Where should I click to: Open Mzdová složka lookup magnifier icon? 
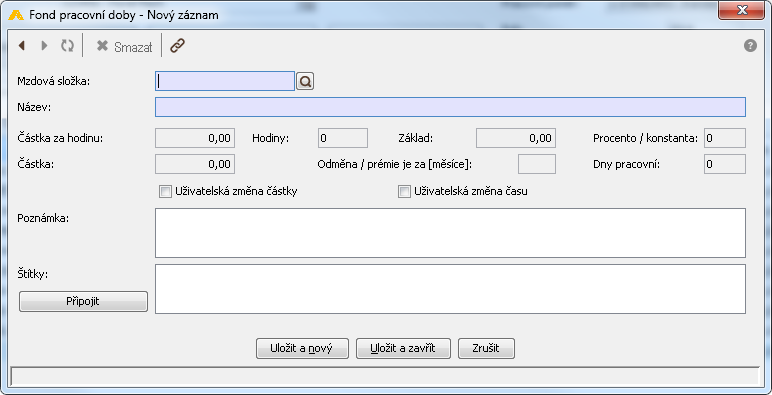[305, 81]
